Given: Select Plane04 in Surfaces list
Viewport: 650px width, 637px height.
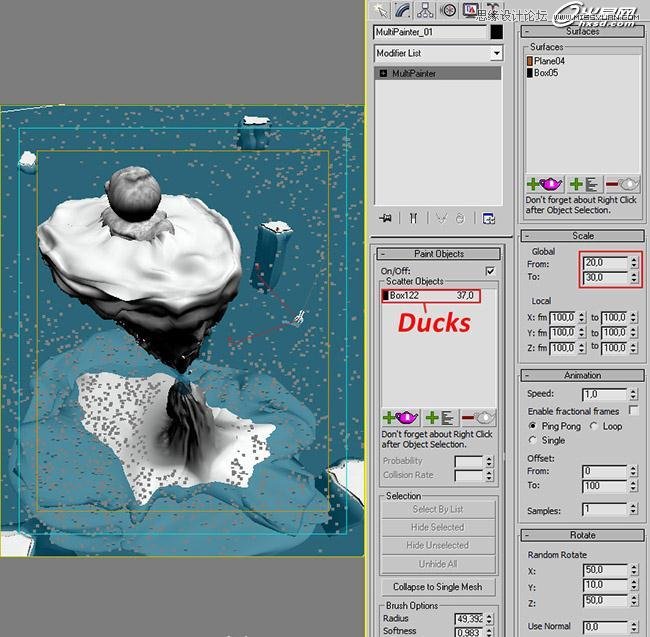Looking at the screenshot, I should tap(550, 61).
